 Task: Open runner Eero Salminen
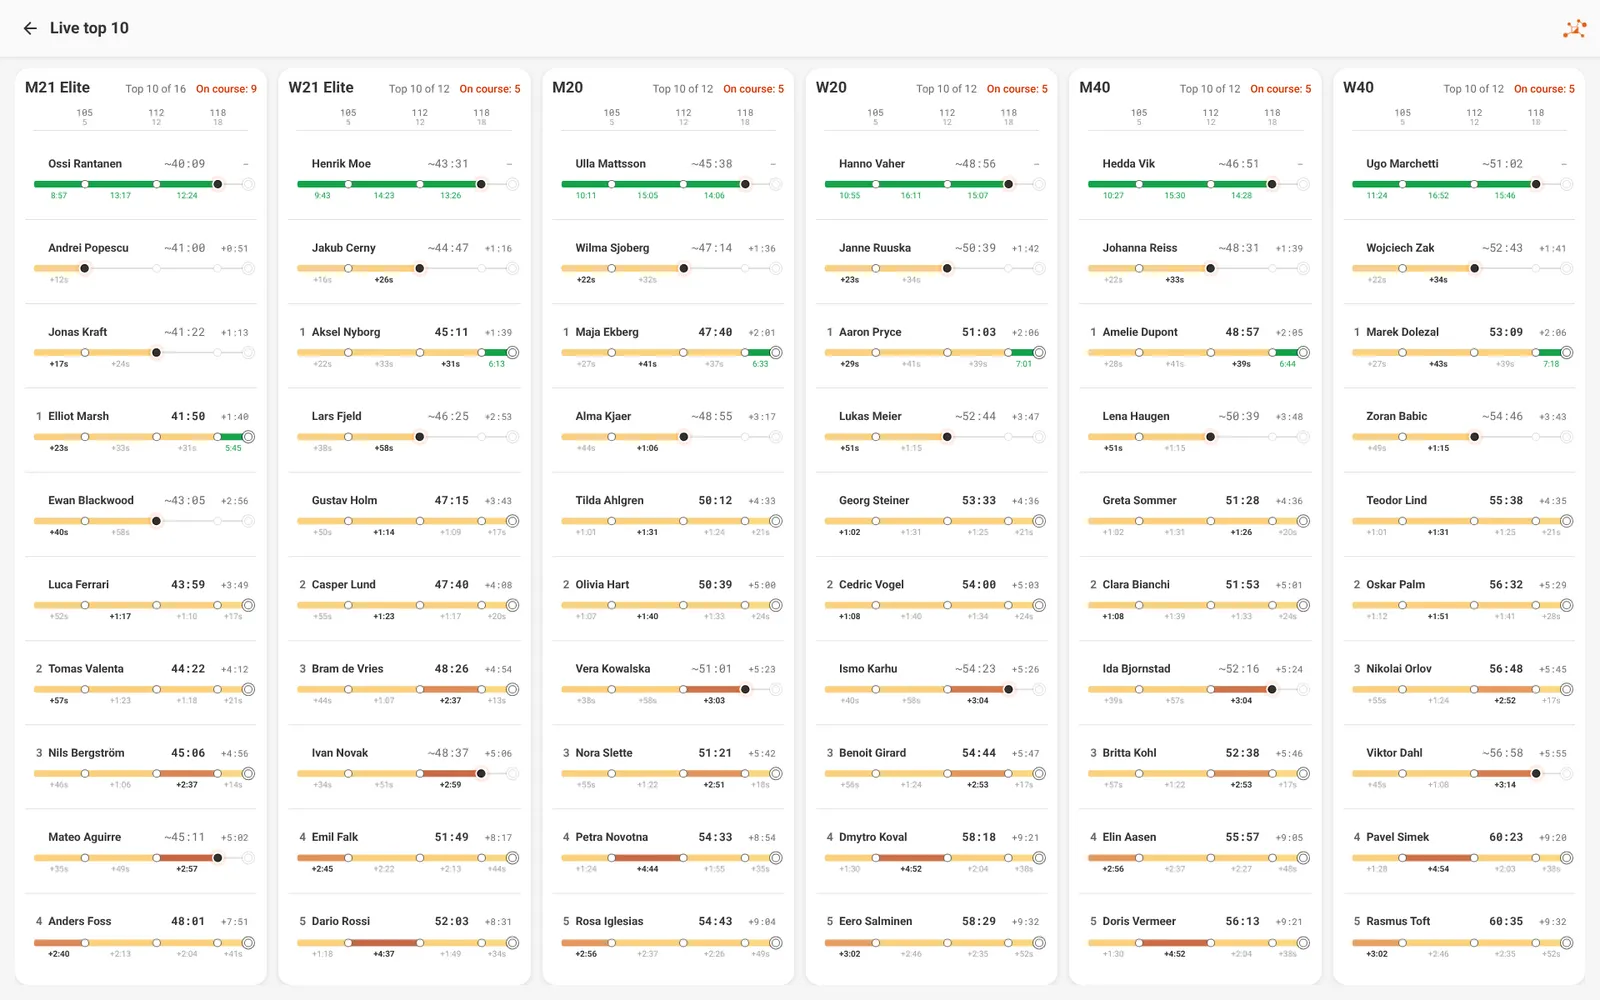(x=875, y=921)
